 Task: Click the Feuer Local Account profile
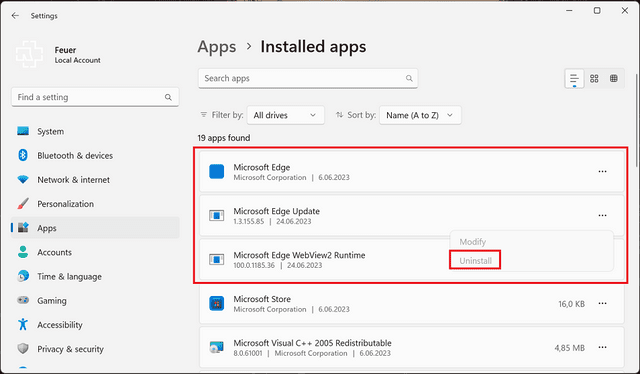coord(58,54)
